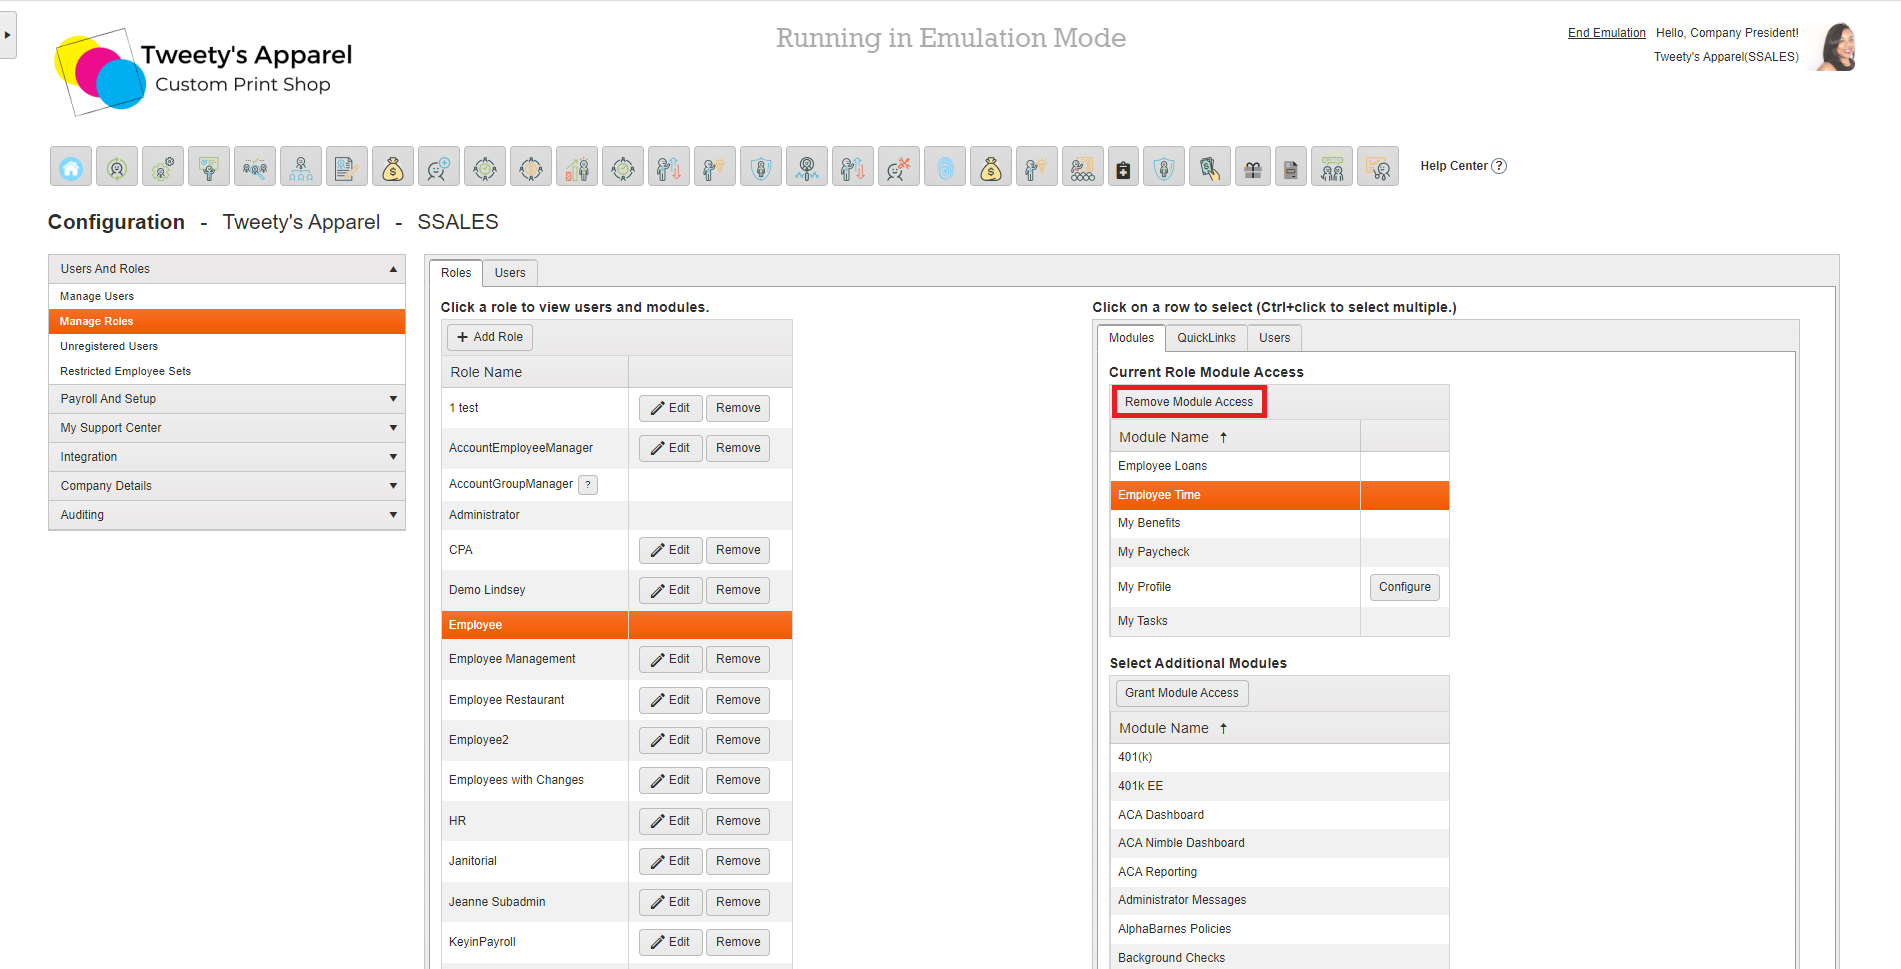Open the growth chart with person icon
Viewport: 1901px width, 969px height.
coord(577,166)
